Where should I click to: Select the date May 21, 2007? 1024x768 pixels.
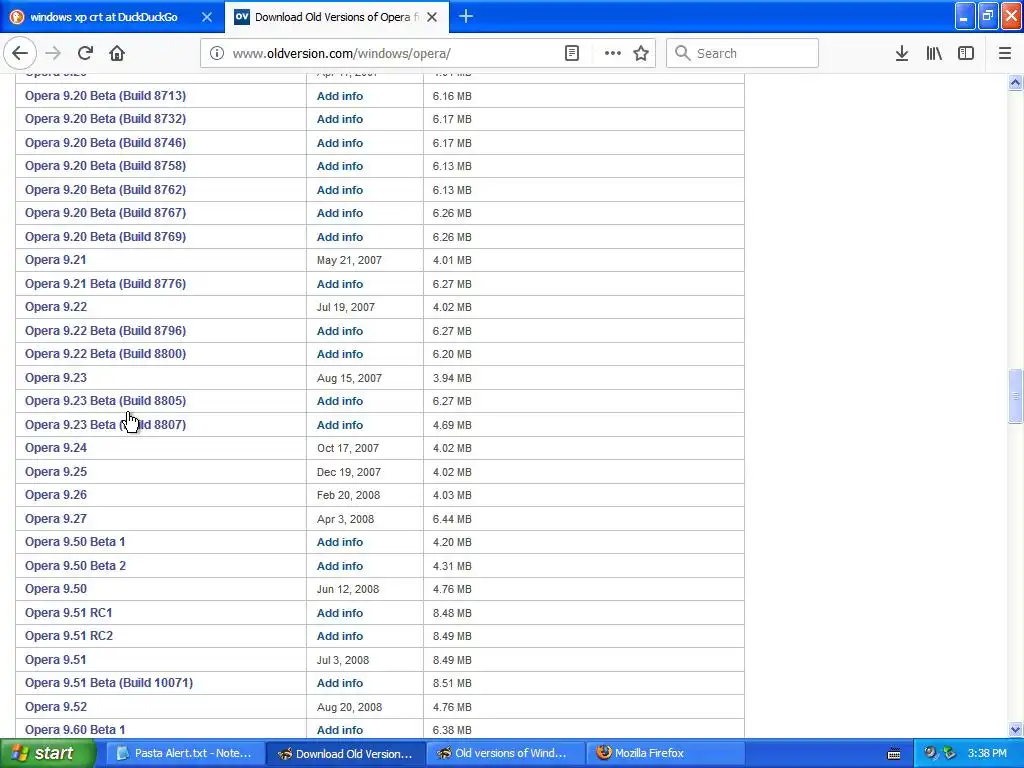(349, 260)
